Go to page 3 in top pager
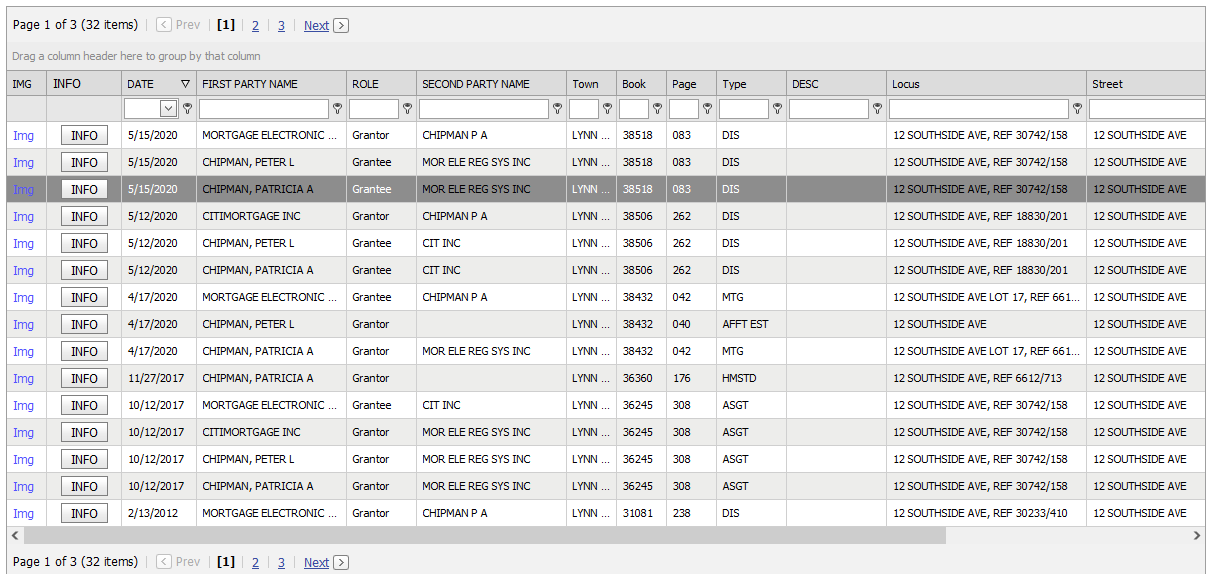 pyautogui.click(x=281, y=26)
